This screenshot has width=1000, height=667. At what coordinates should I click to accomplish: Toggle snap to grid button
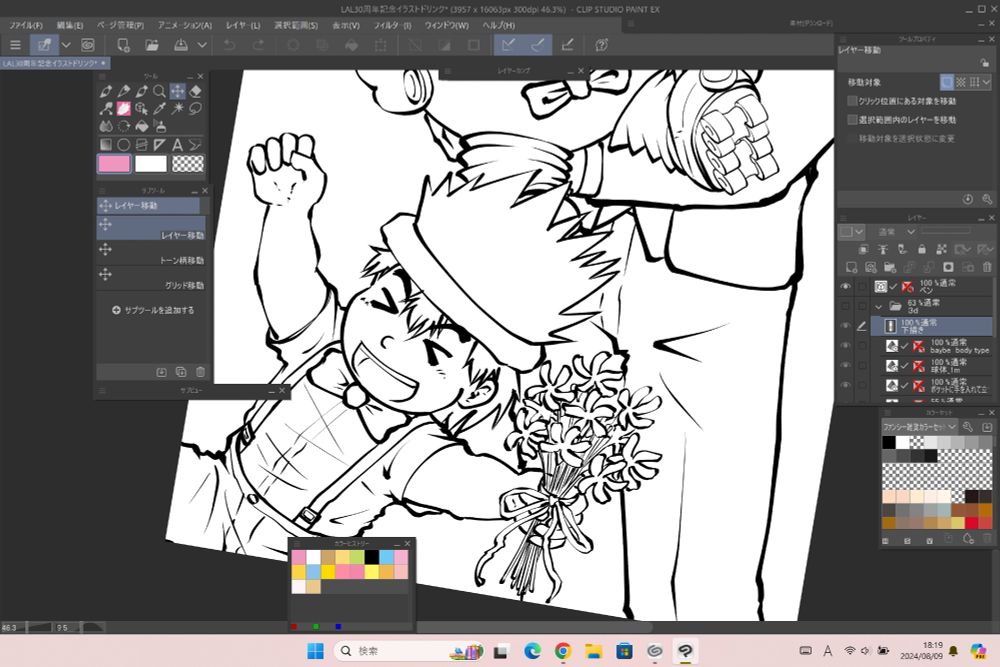click(567, 45)
